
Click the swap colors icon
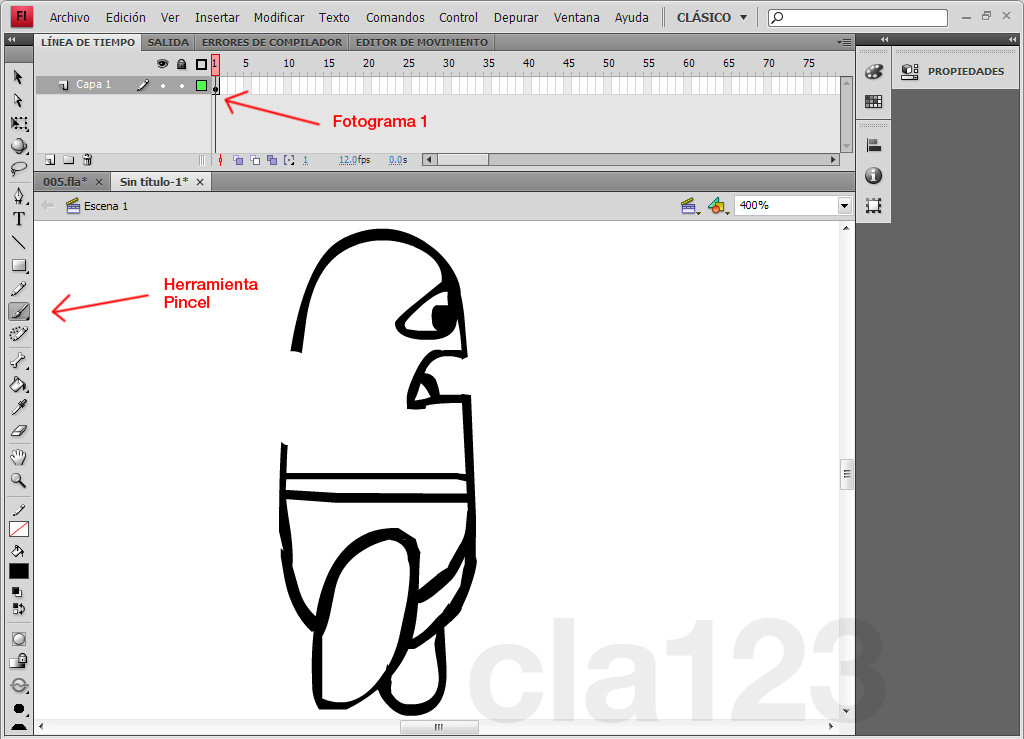pos(18,609)
